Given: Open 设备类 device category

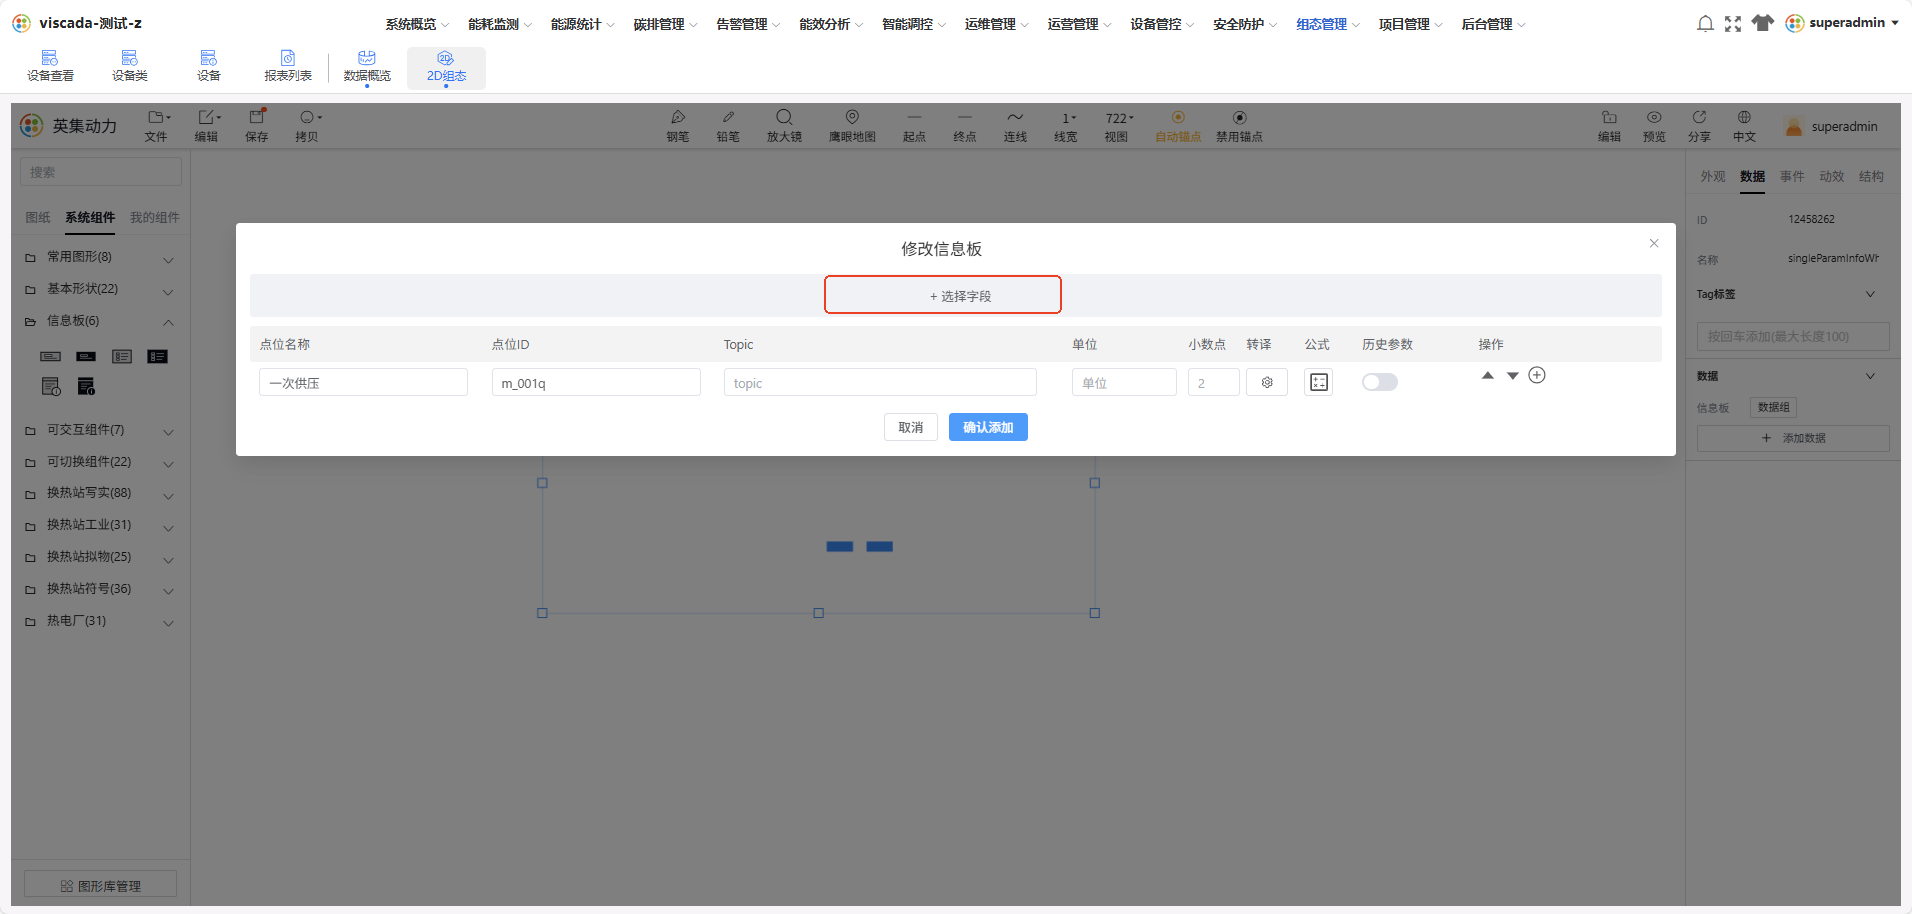Looking at the screenshot, I should point(130,66).
